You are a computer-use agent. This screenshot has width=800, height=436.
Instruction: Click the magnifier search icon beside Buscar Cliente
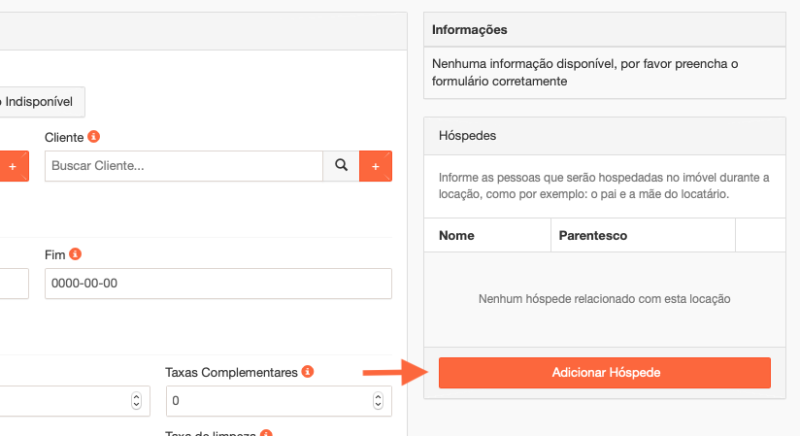tap(340, 166)
